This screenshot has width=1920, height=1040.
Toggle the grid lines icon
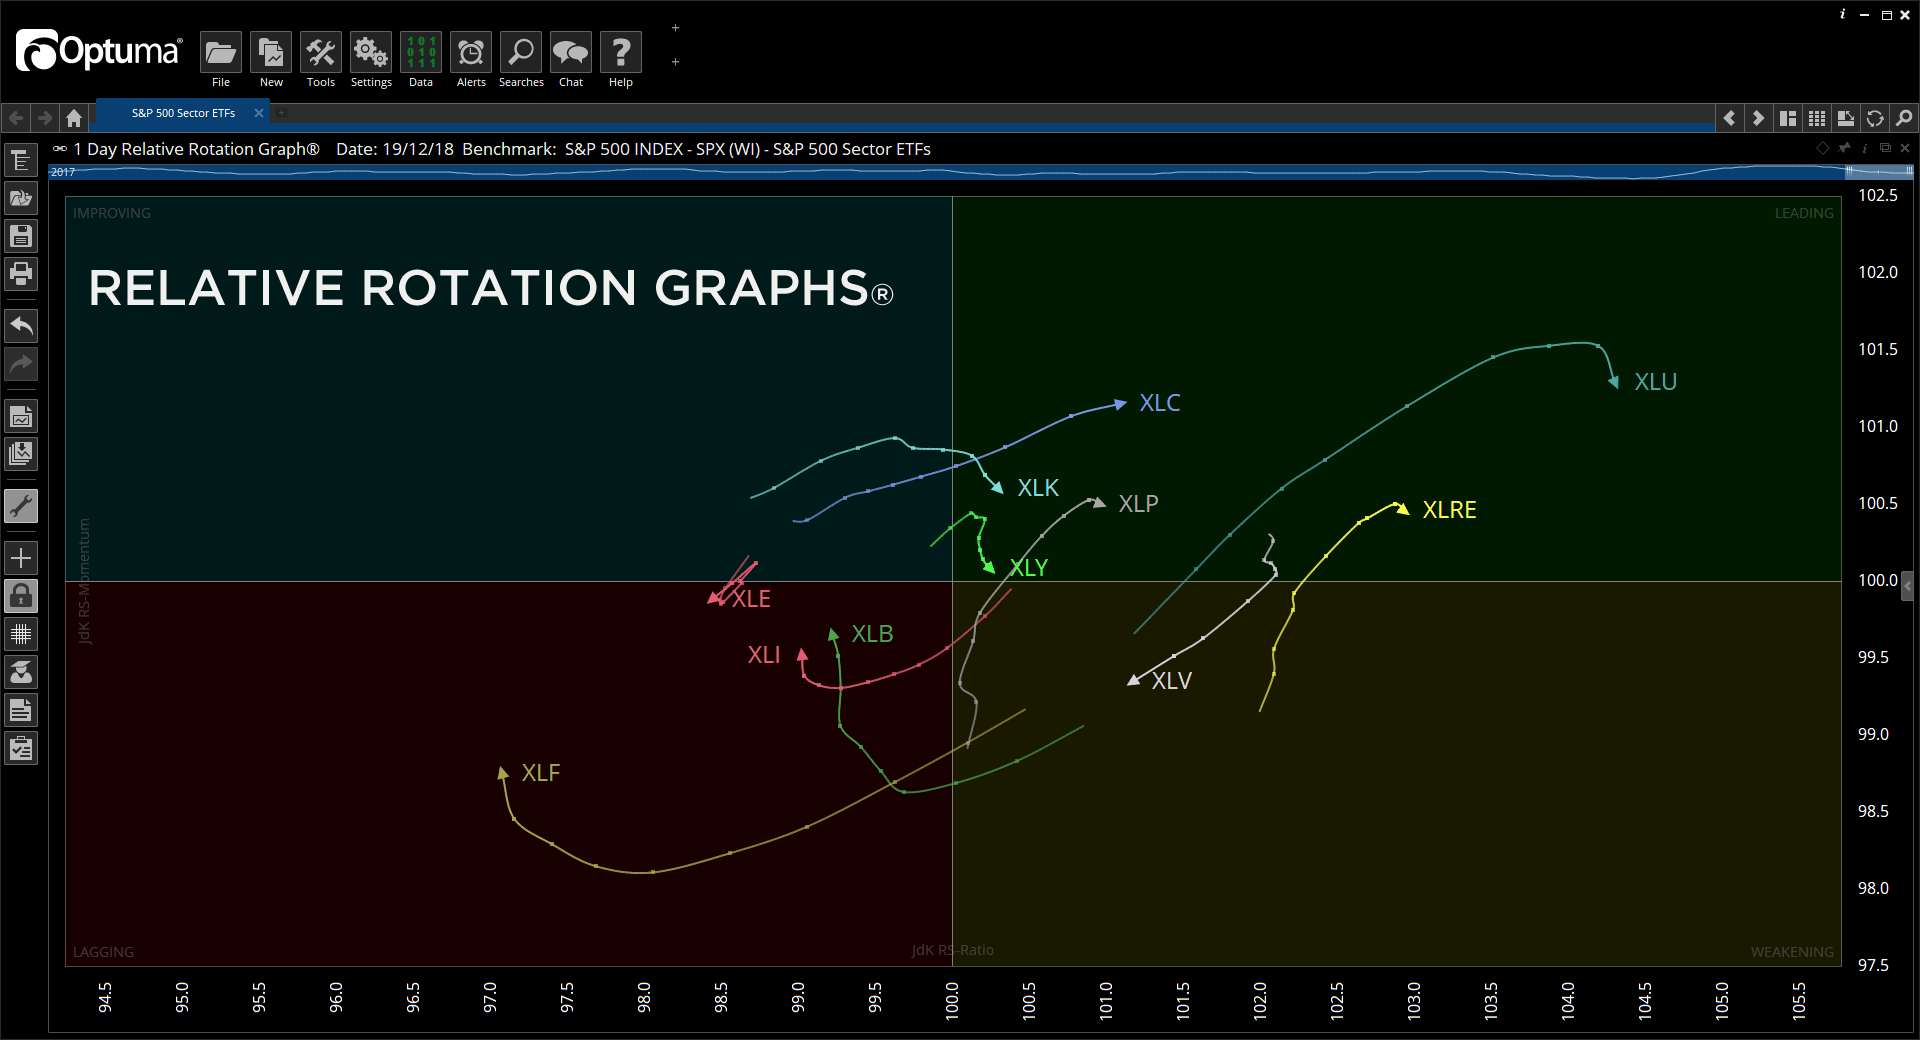click(x=21, y=634)
